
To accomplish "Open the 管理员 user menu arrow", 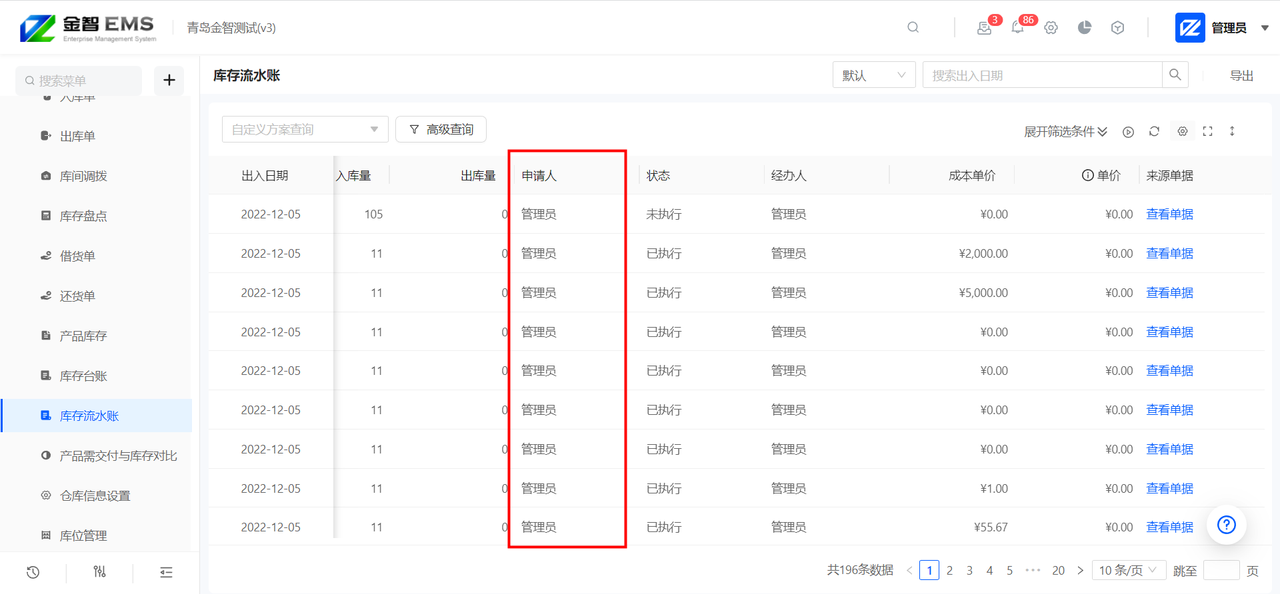I will (x=1264, y=28).
